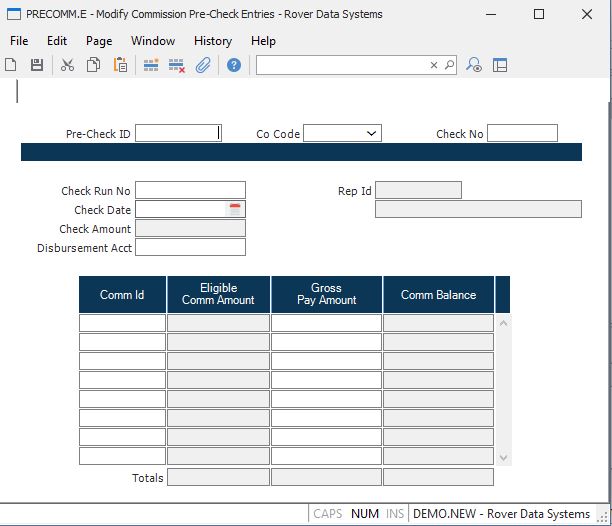
Task: Open the File menu
Action: click(x=19, y=41)
